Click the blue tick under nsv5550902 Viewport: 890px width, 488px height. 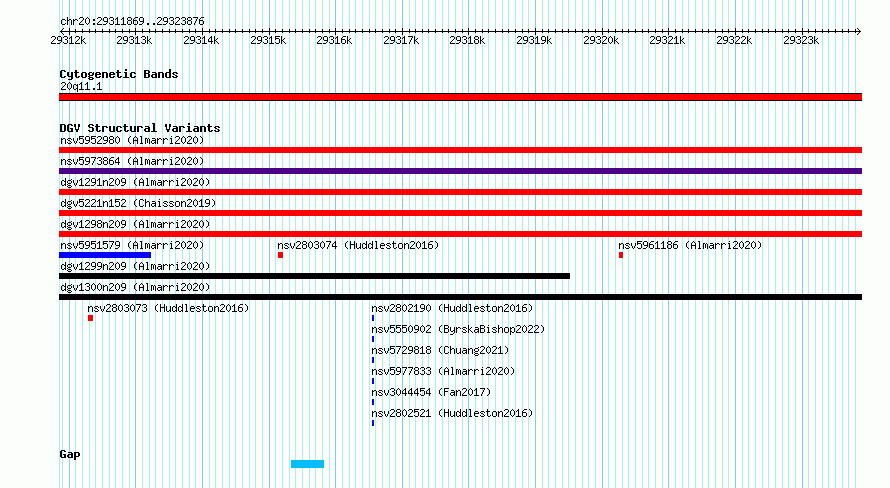373,339
